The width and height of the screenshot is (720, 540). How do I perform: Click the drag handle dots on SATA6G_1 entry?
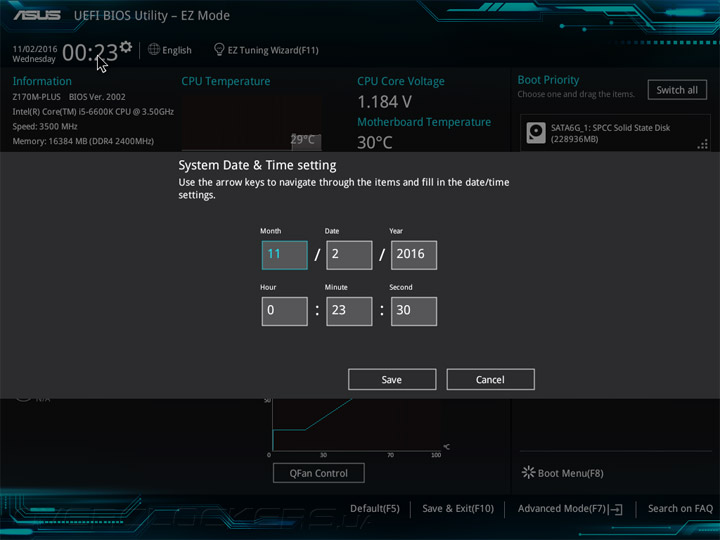coord(703,145)
